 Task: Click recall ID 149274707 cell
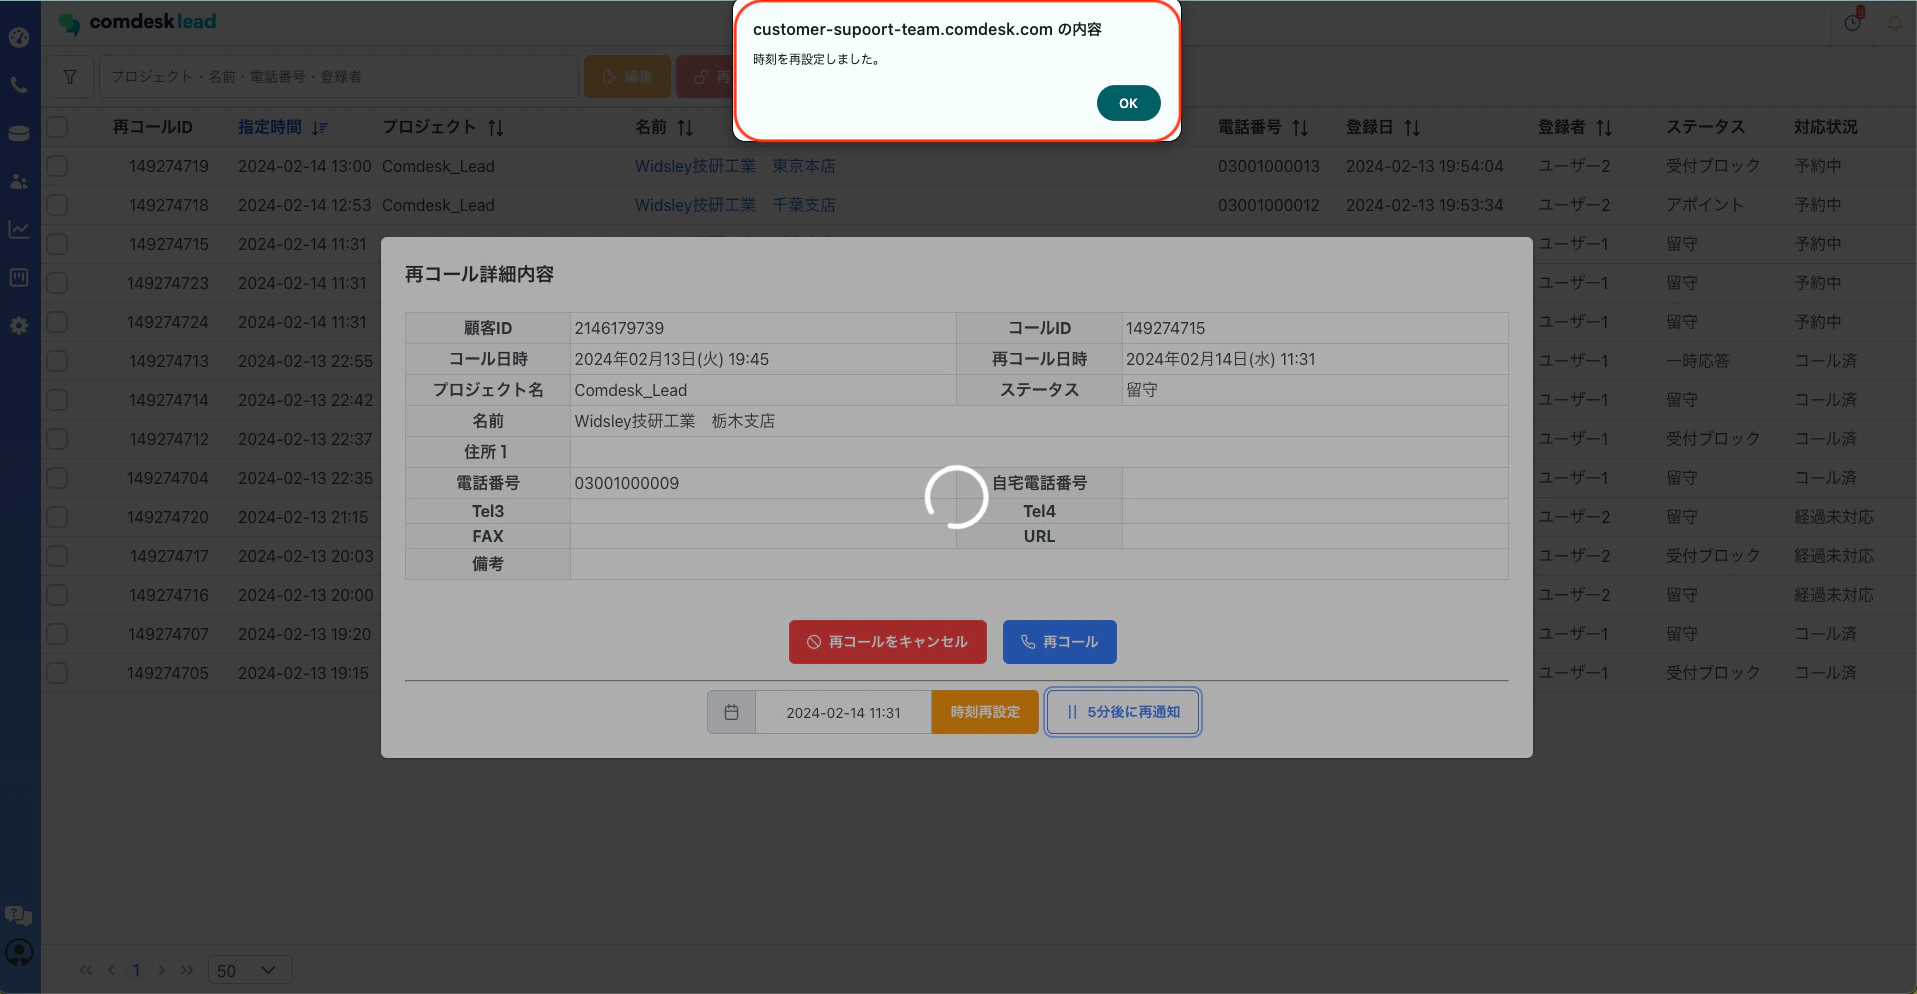pyautogui.click(x=168, y=634)
